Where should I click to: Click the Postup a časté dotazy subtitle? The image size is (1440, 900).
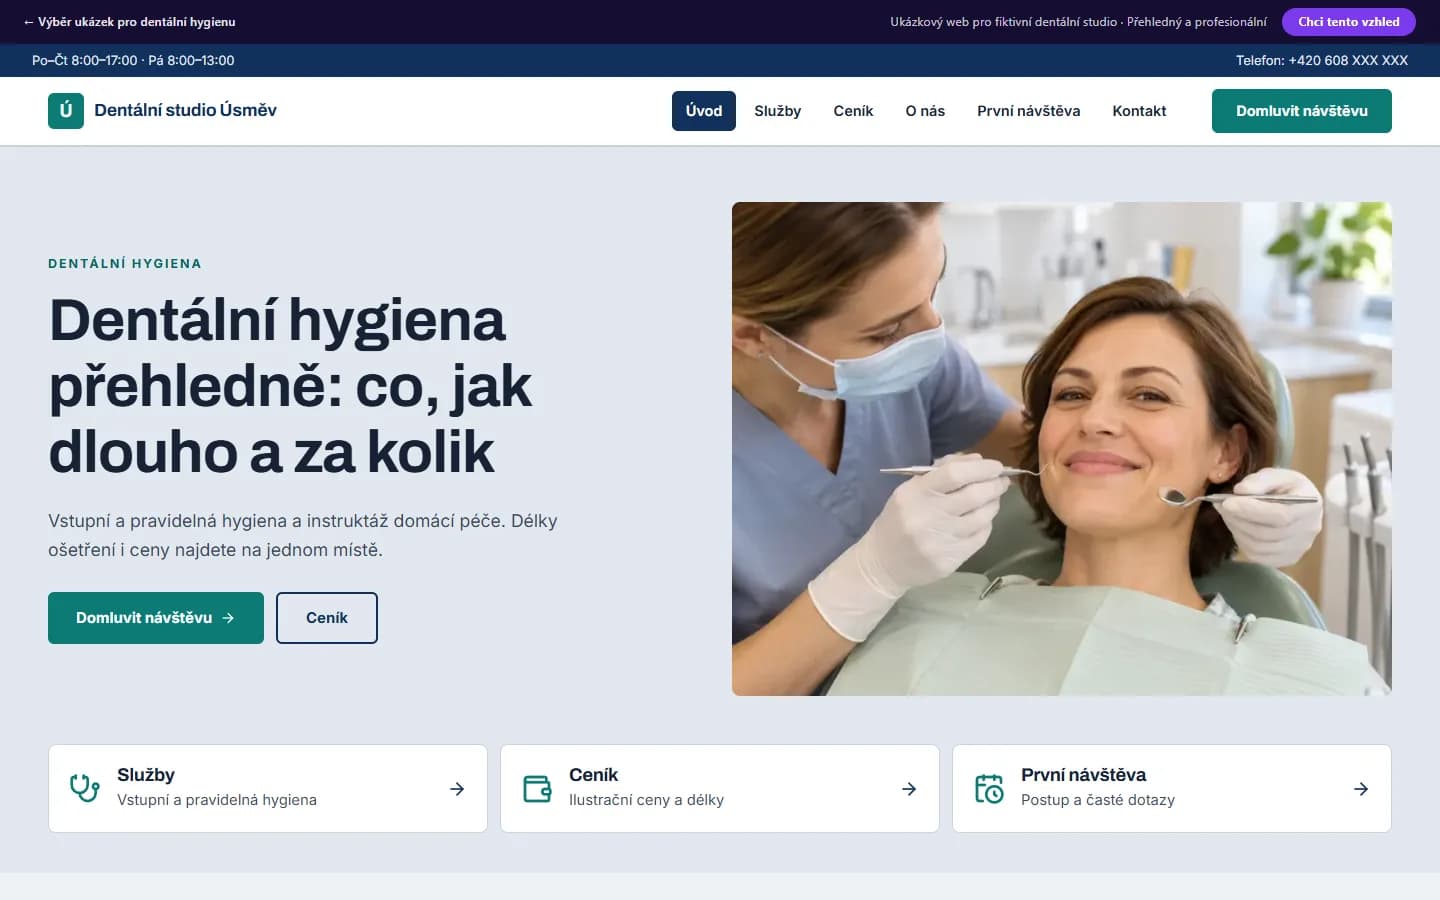pyautogui.click(x=1098, y=800)
